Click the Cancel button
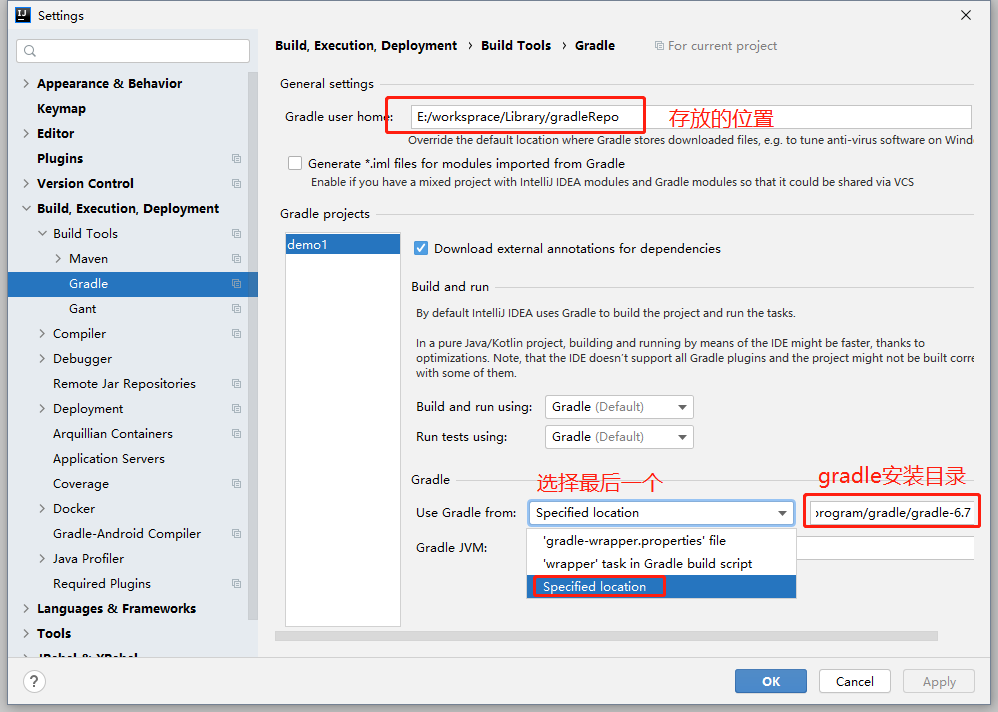998x712 pixels. (x=855, y=681)
